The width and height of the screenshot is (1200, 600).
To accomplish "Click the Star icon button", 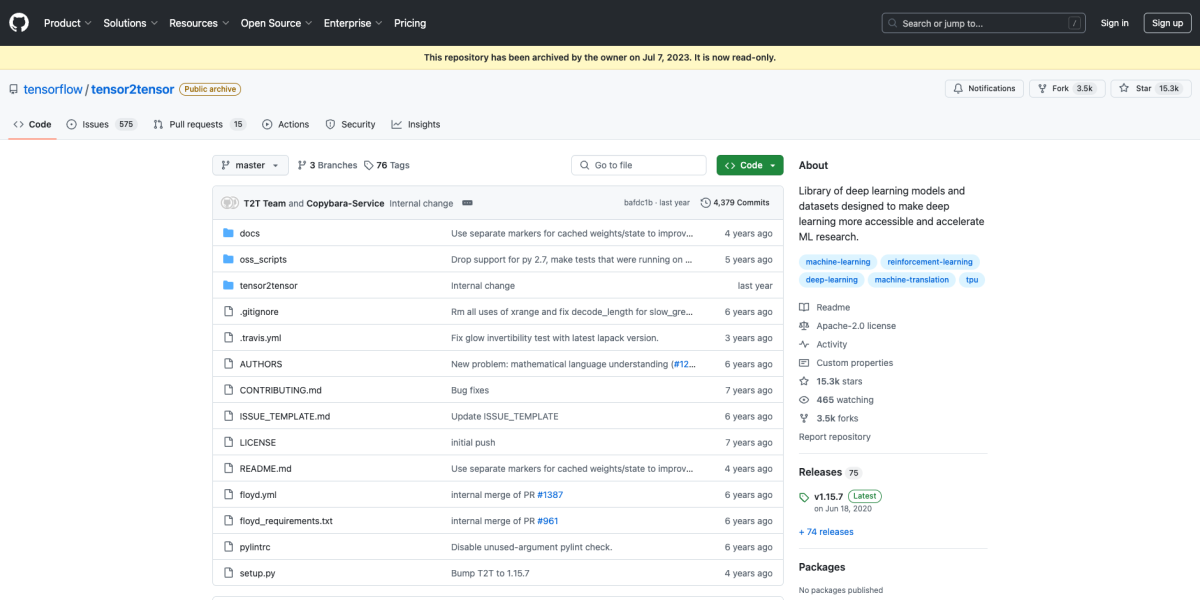I will pyautogui.click(x=1125, y=89).
